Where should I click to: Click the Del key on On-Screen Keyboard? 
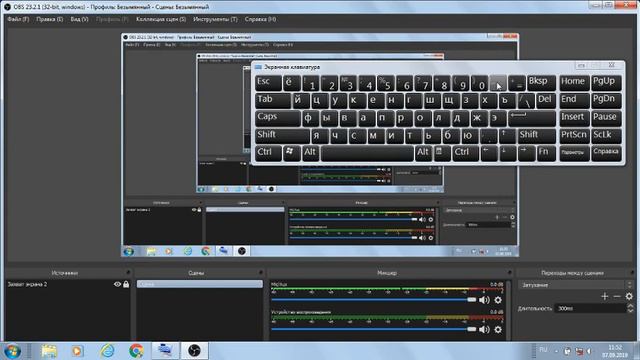545,100
